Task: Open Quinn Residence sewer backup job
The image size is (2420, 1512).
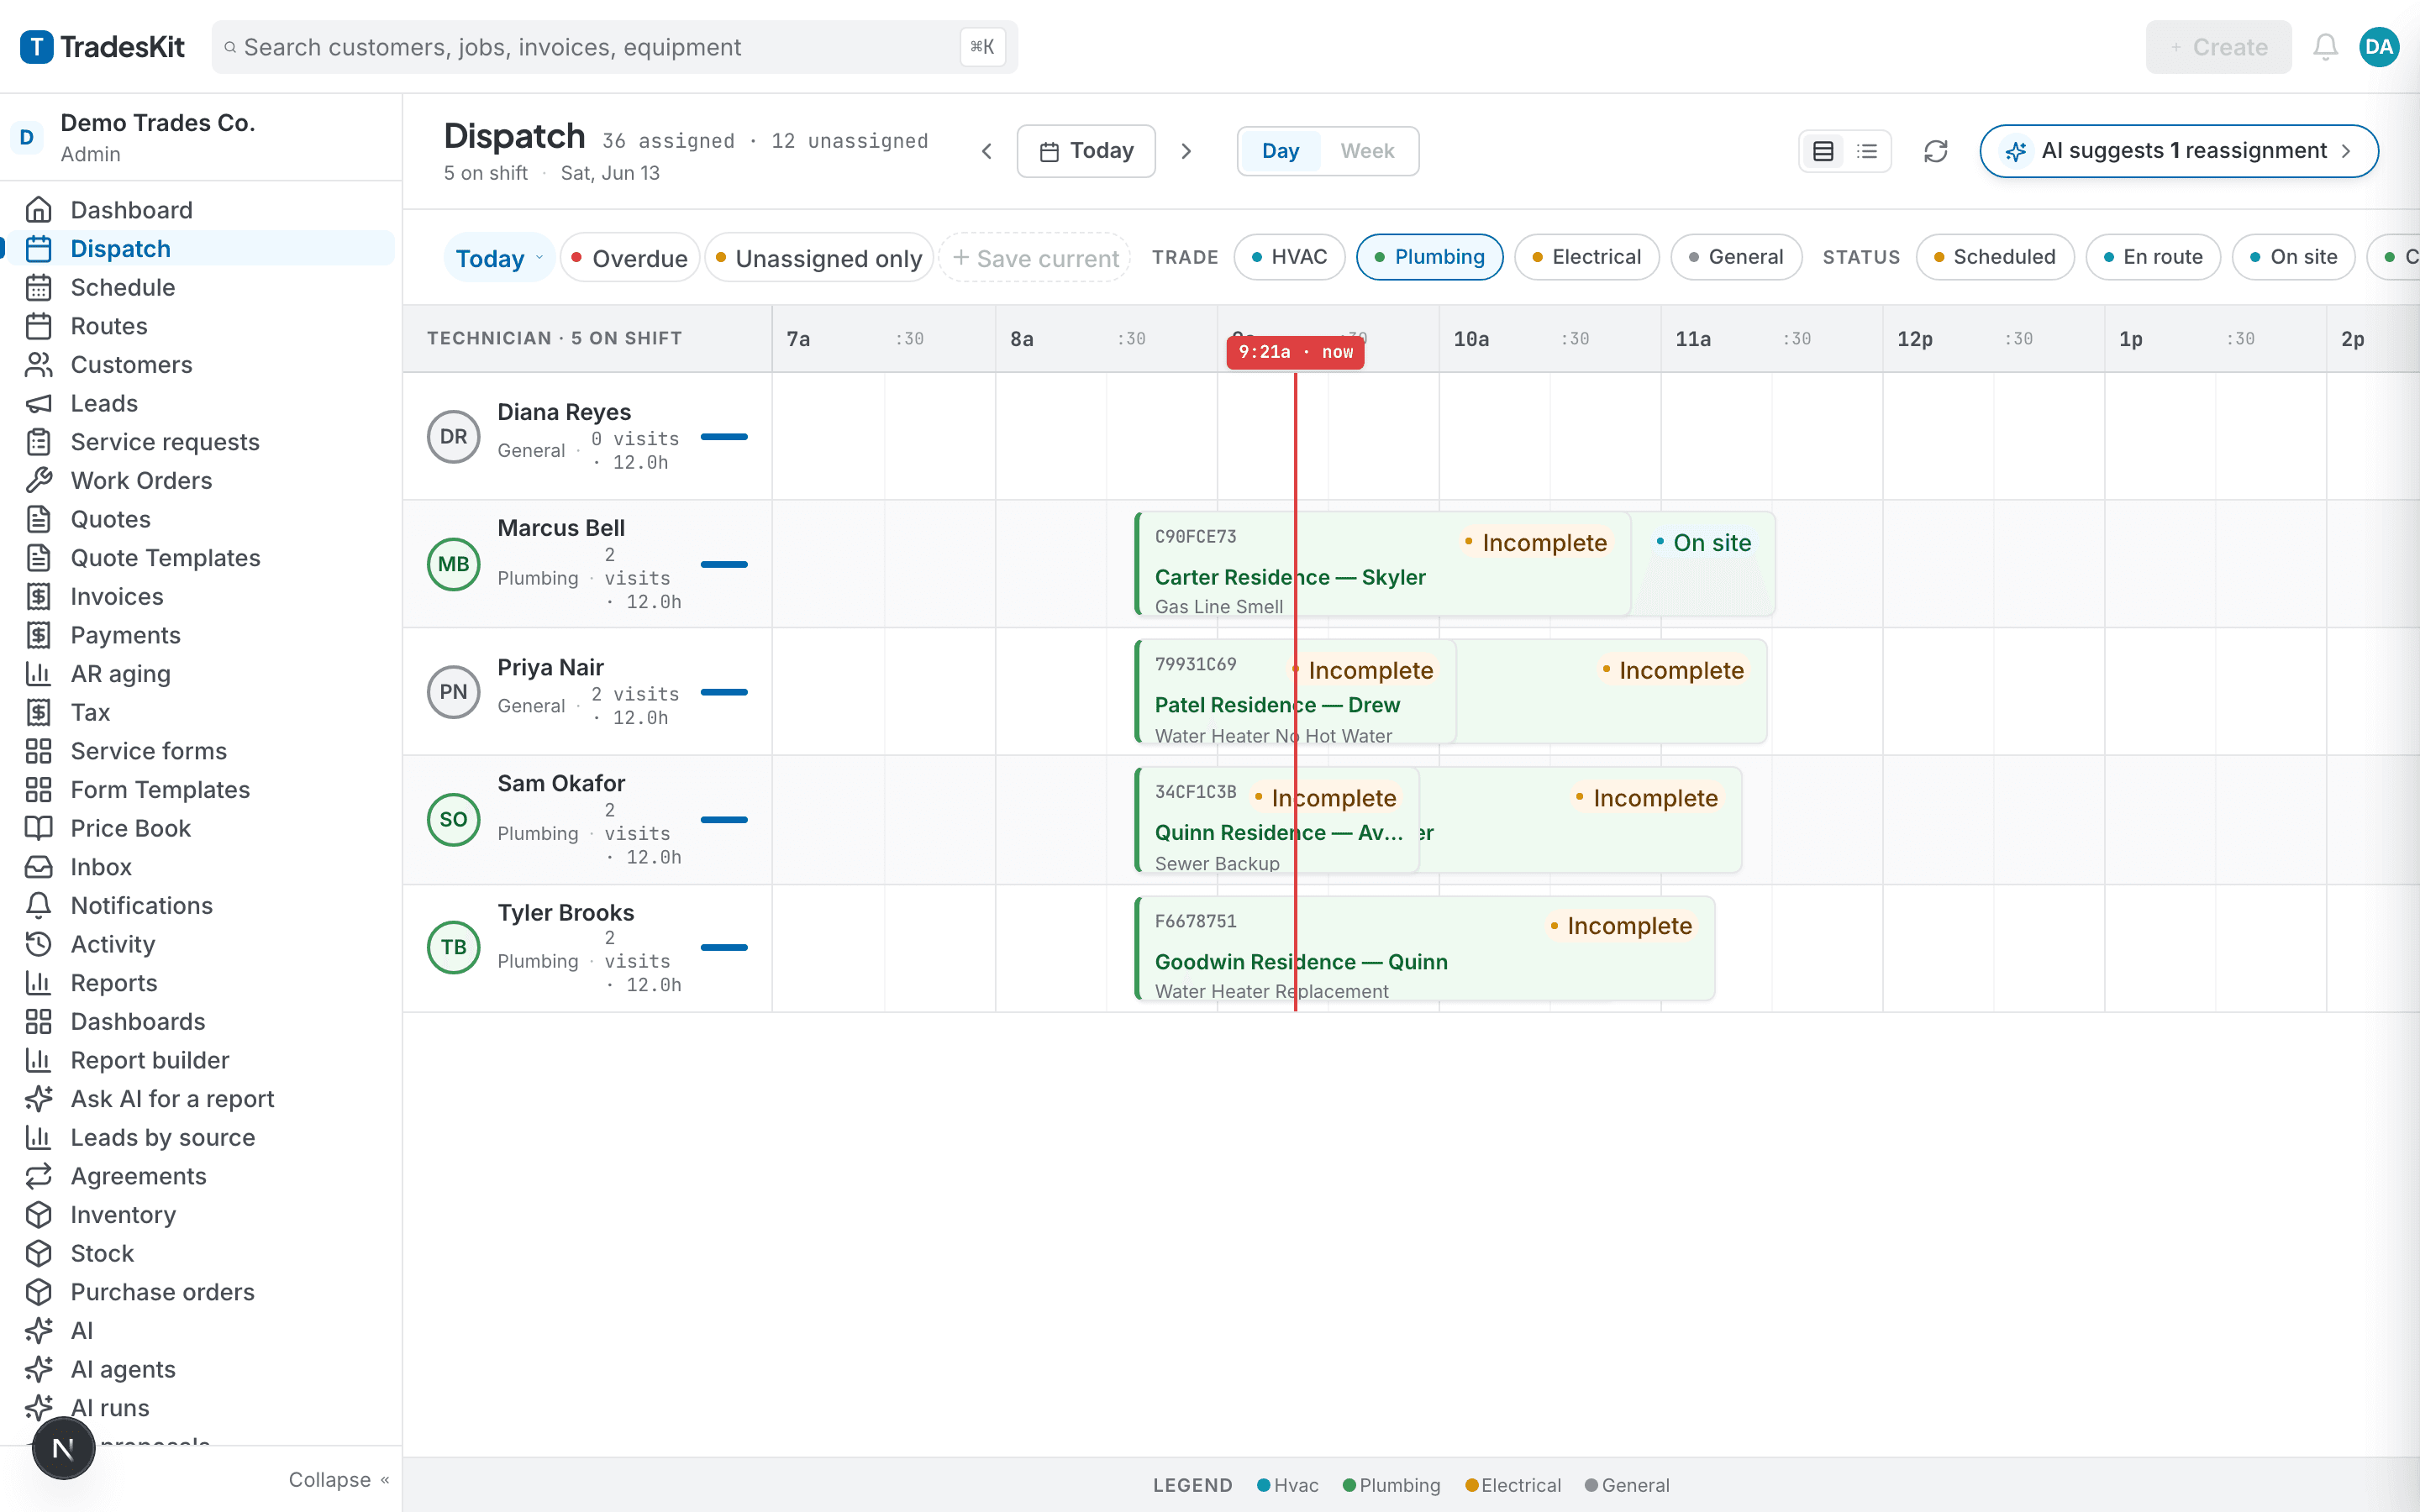Action: click(x=1277, y=820)
